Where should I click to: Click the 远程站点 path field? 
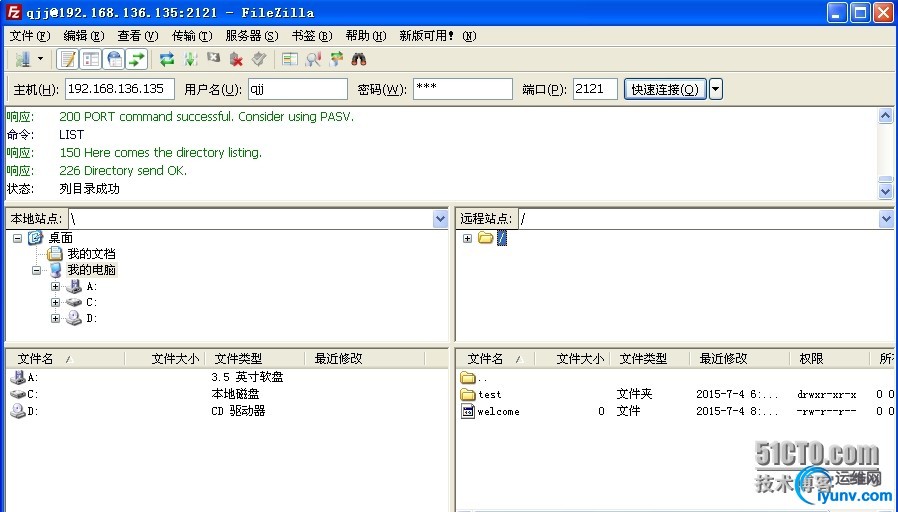tap(698, 219)
